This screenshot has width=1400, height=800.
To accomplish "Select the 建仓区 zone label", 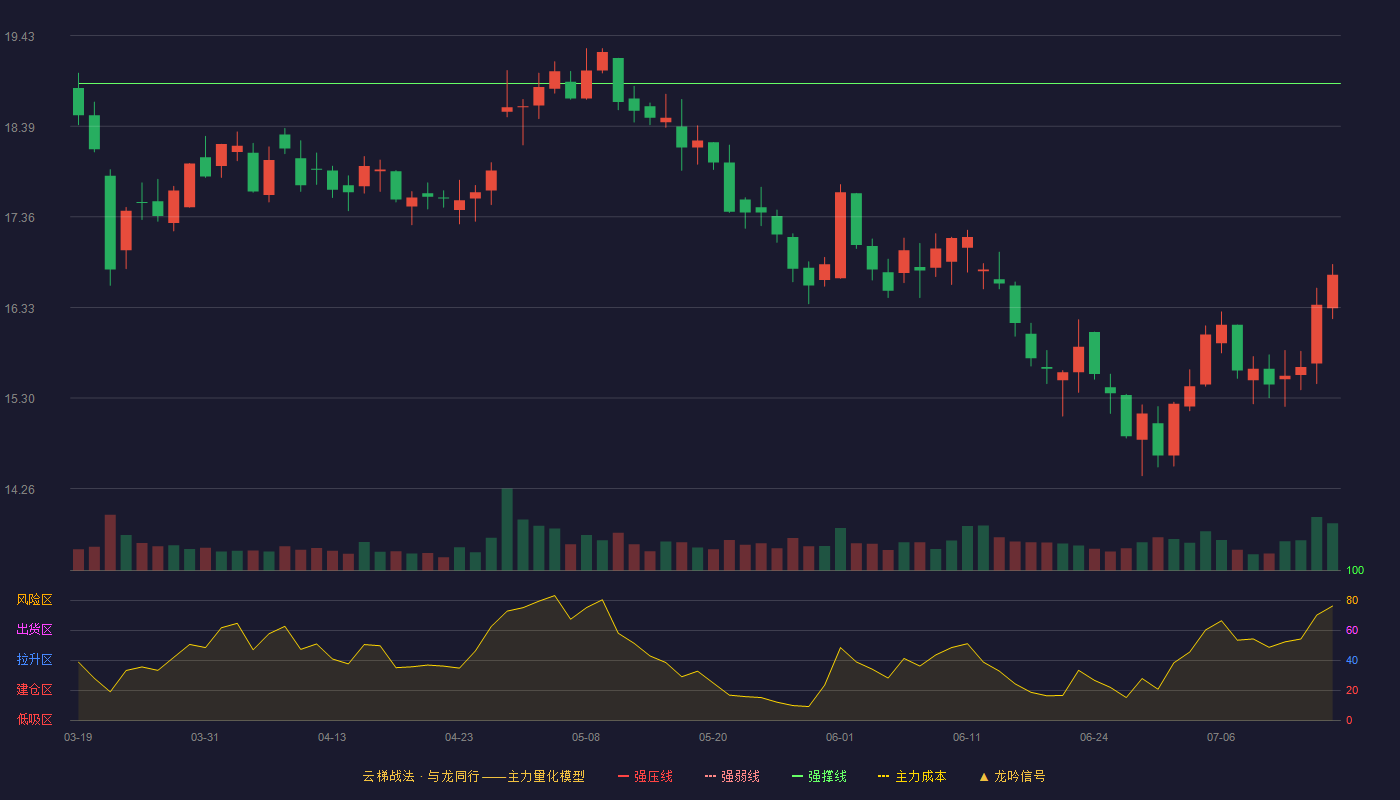I will (34, 690).
